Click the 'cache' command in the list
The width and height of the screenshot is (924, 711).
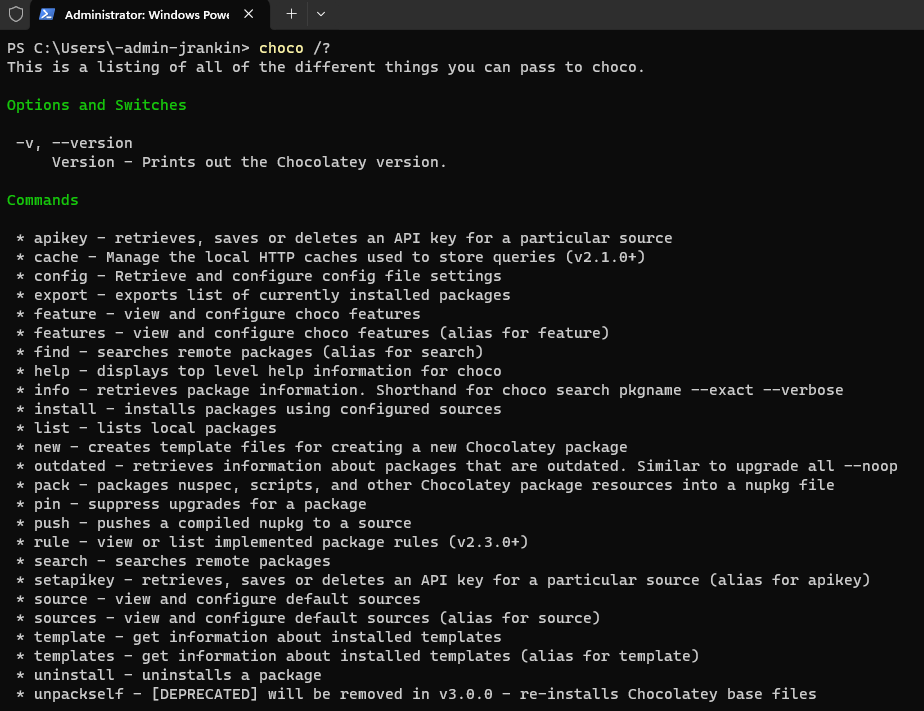pos(56,257)
